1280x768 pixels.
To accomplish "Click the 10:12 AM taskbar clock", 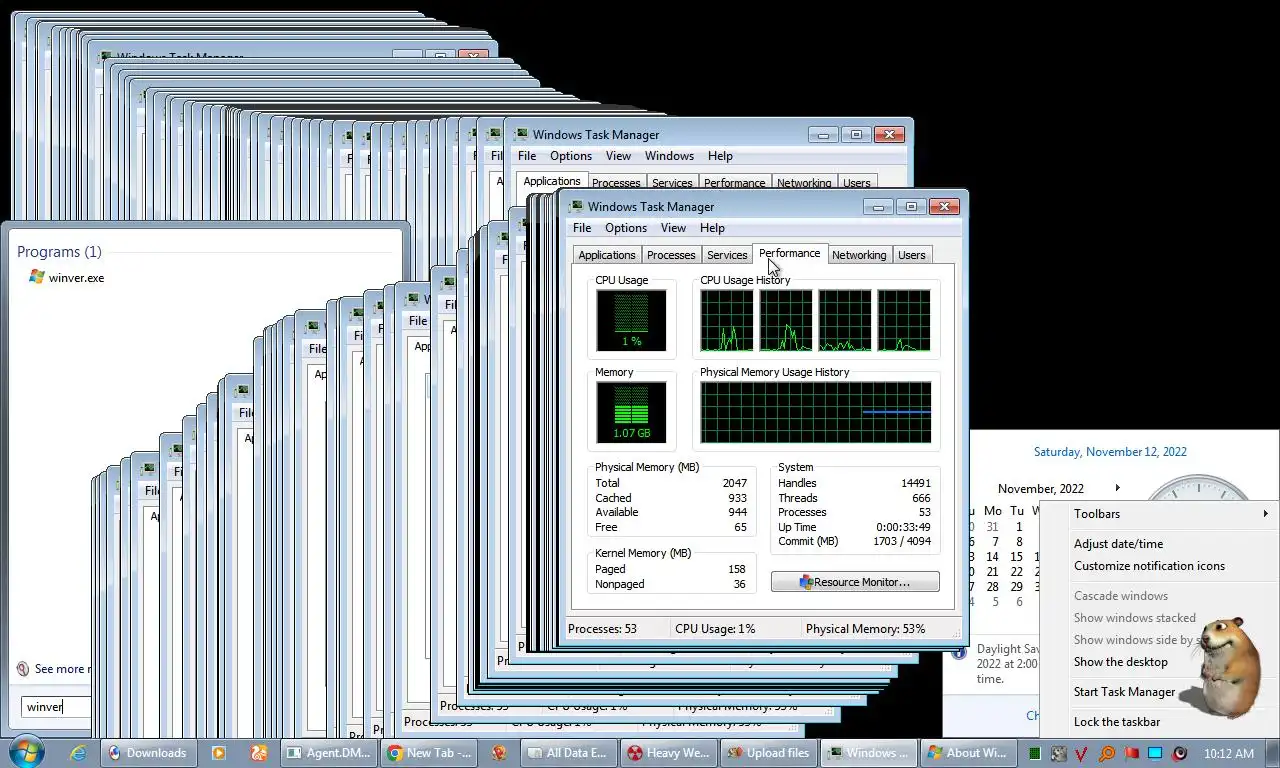I will [x=1229, y=753].
